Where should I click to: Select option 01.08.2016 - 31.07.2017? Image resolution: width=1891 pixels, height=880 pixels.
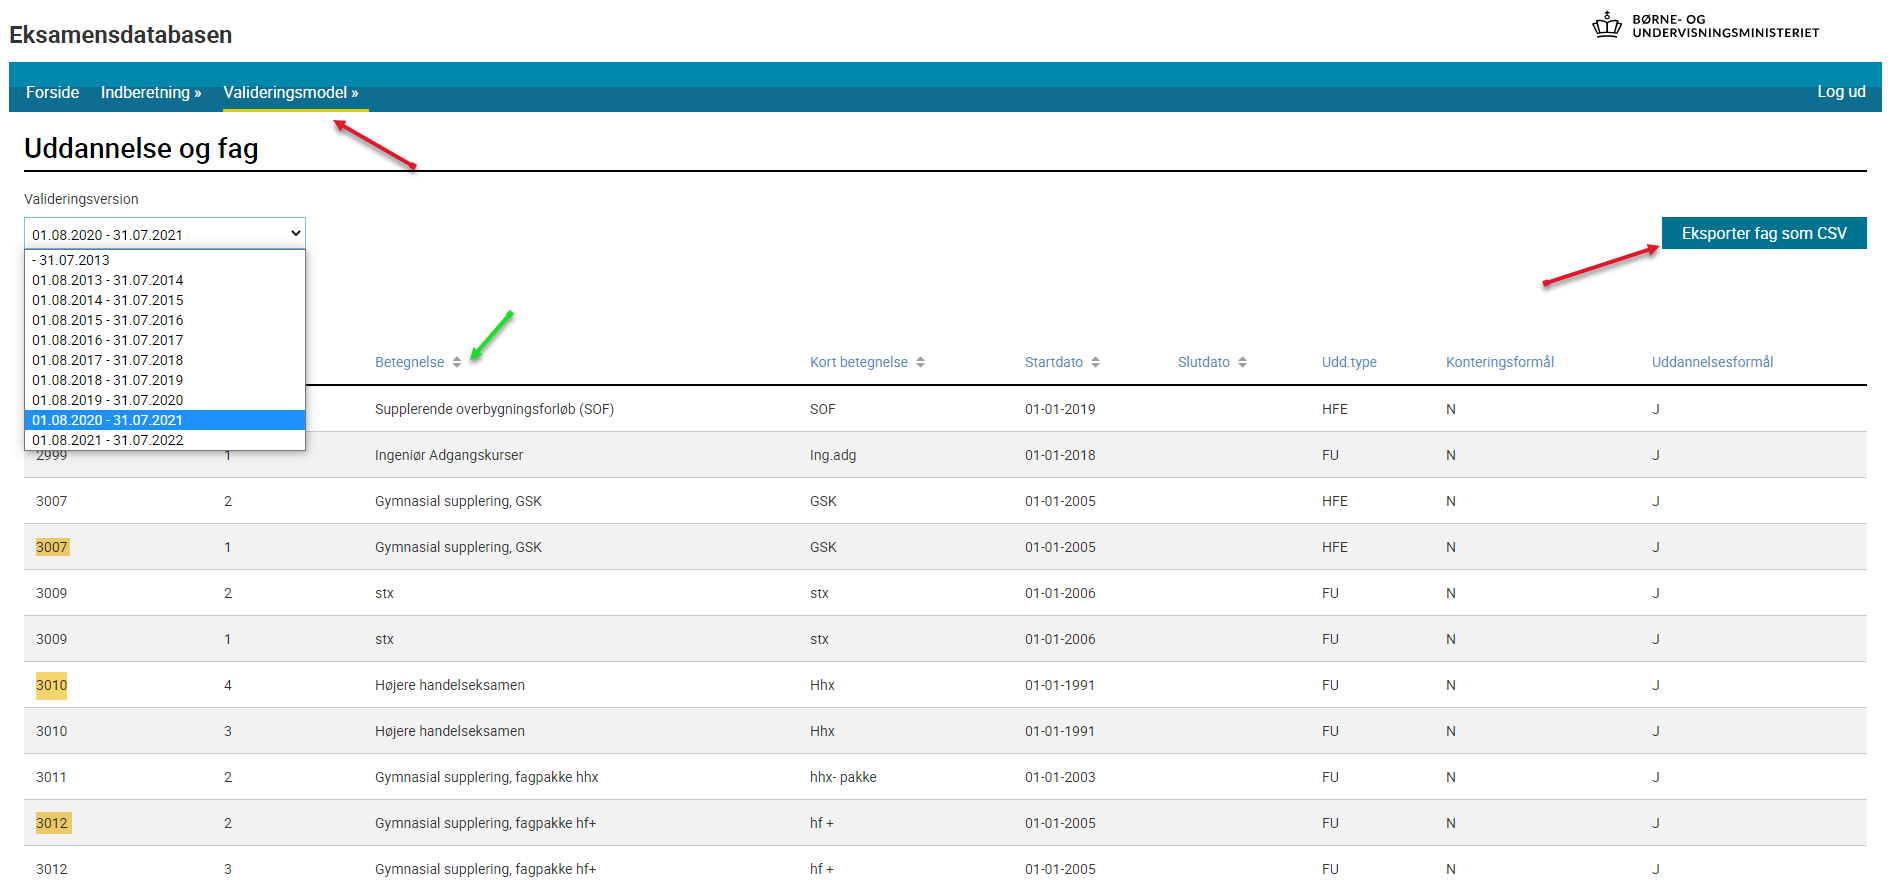(x=165, y=340)
